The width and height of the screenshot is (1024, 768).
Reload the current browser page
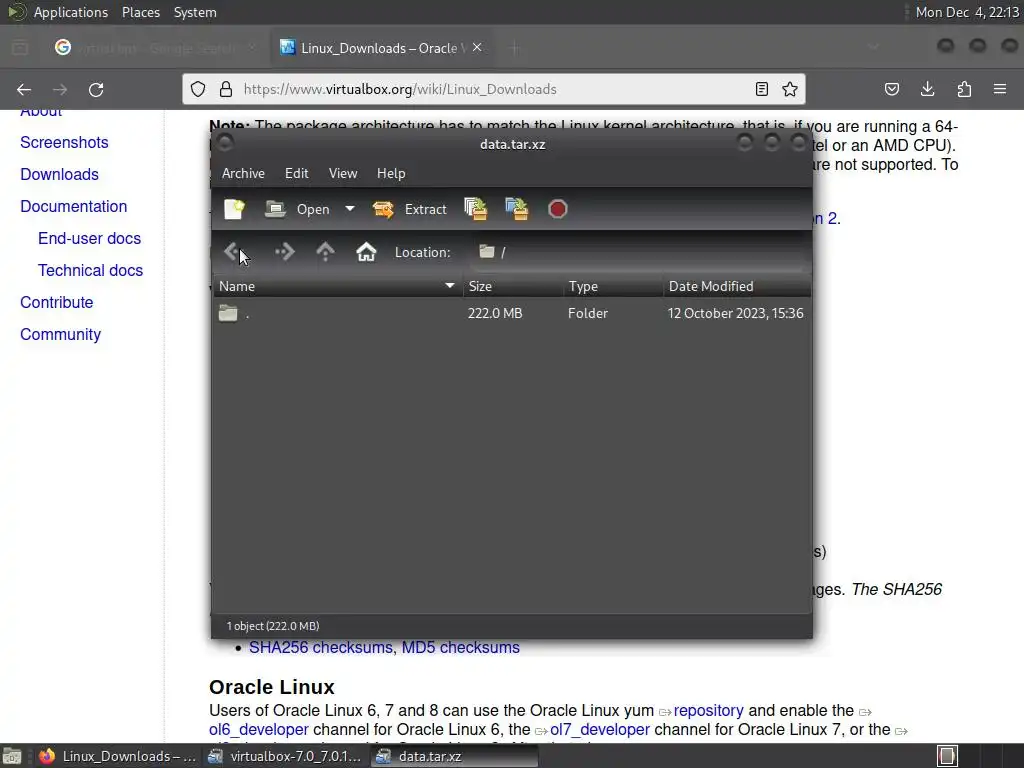point(96,89)
